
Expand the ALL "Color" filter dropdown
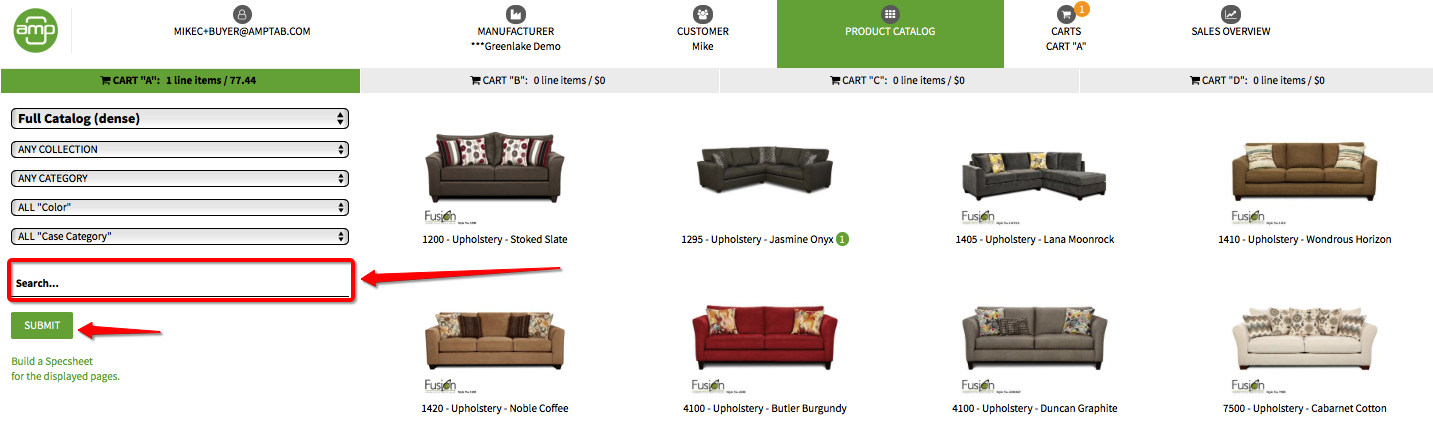pos(180,207)
